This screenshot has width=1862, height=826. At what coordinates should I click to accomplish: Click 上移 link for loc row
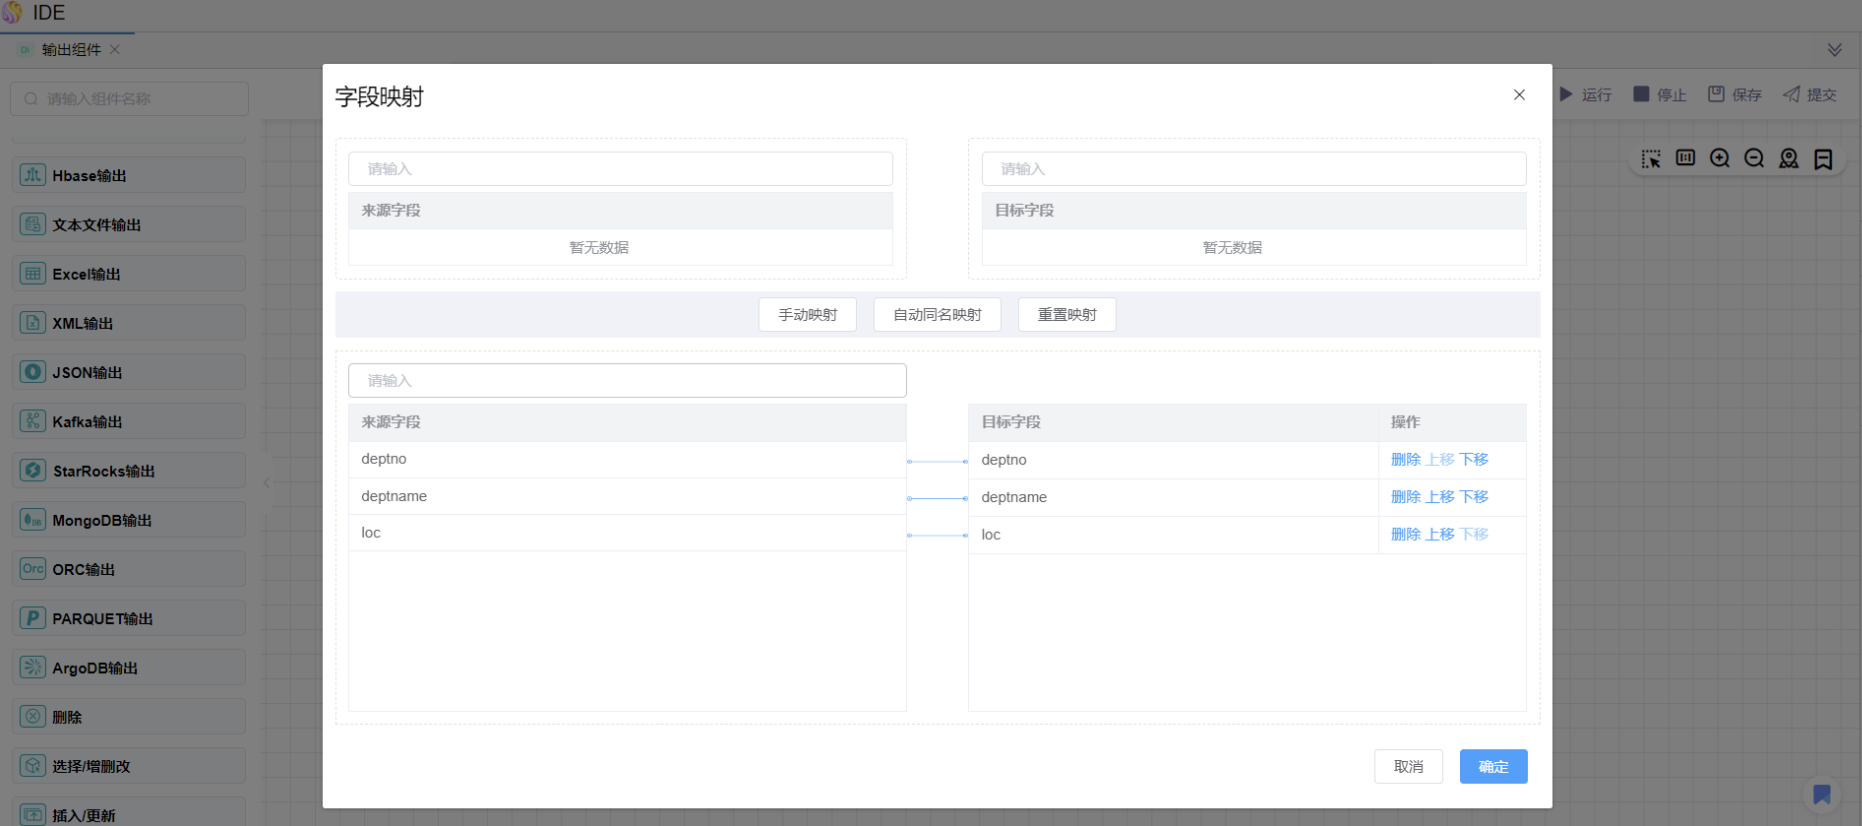tap(1440, 535)
